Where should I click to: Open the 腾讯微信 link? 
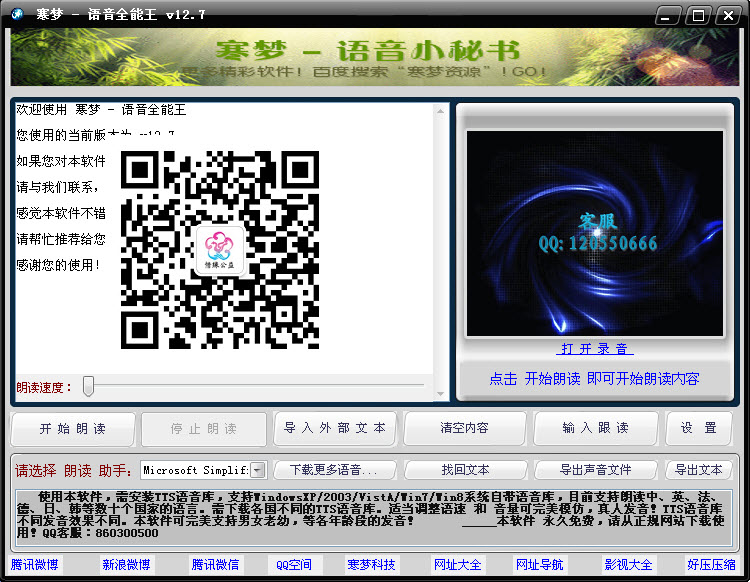(x=215, y=565)
